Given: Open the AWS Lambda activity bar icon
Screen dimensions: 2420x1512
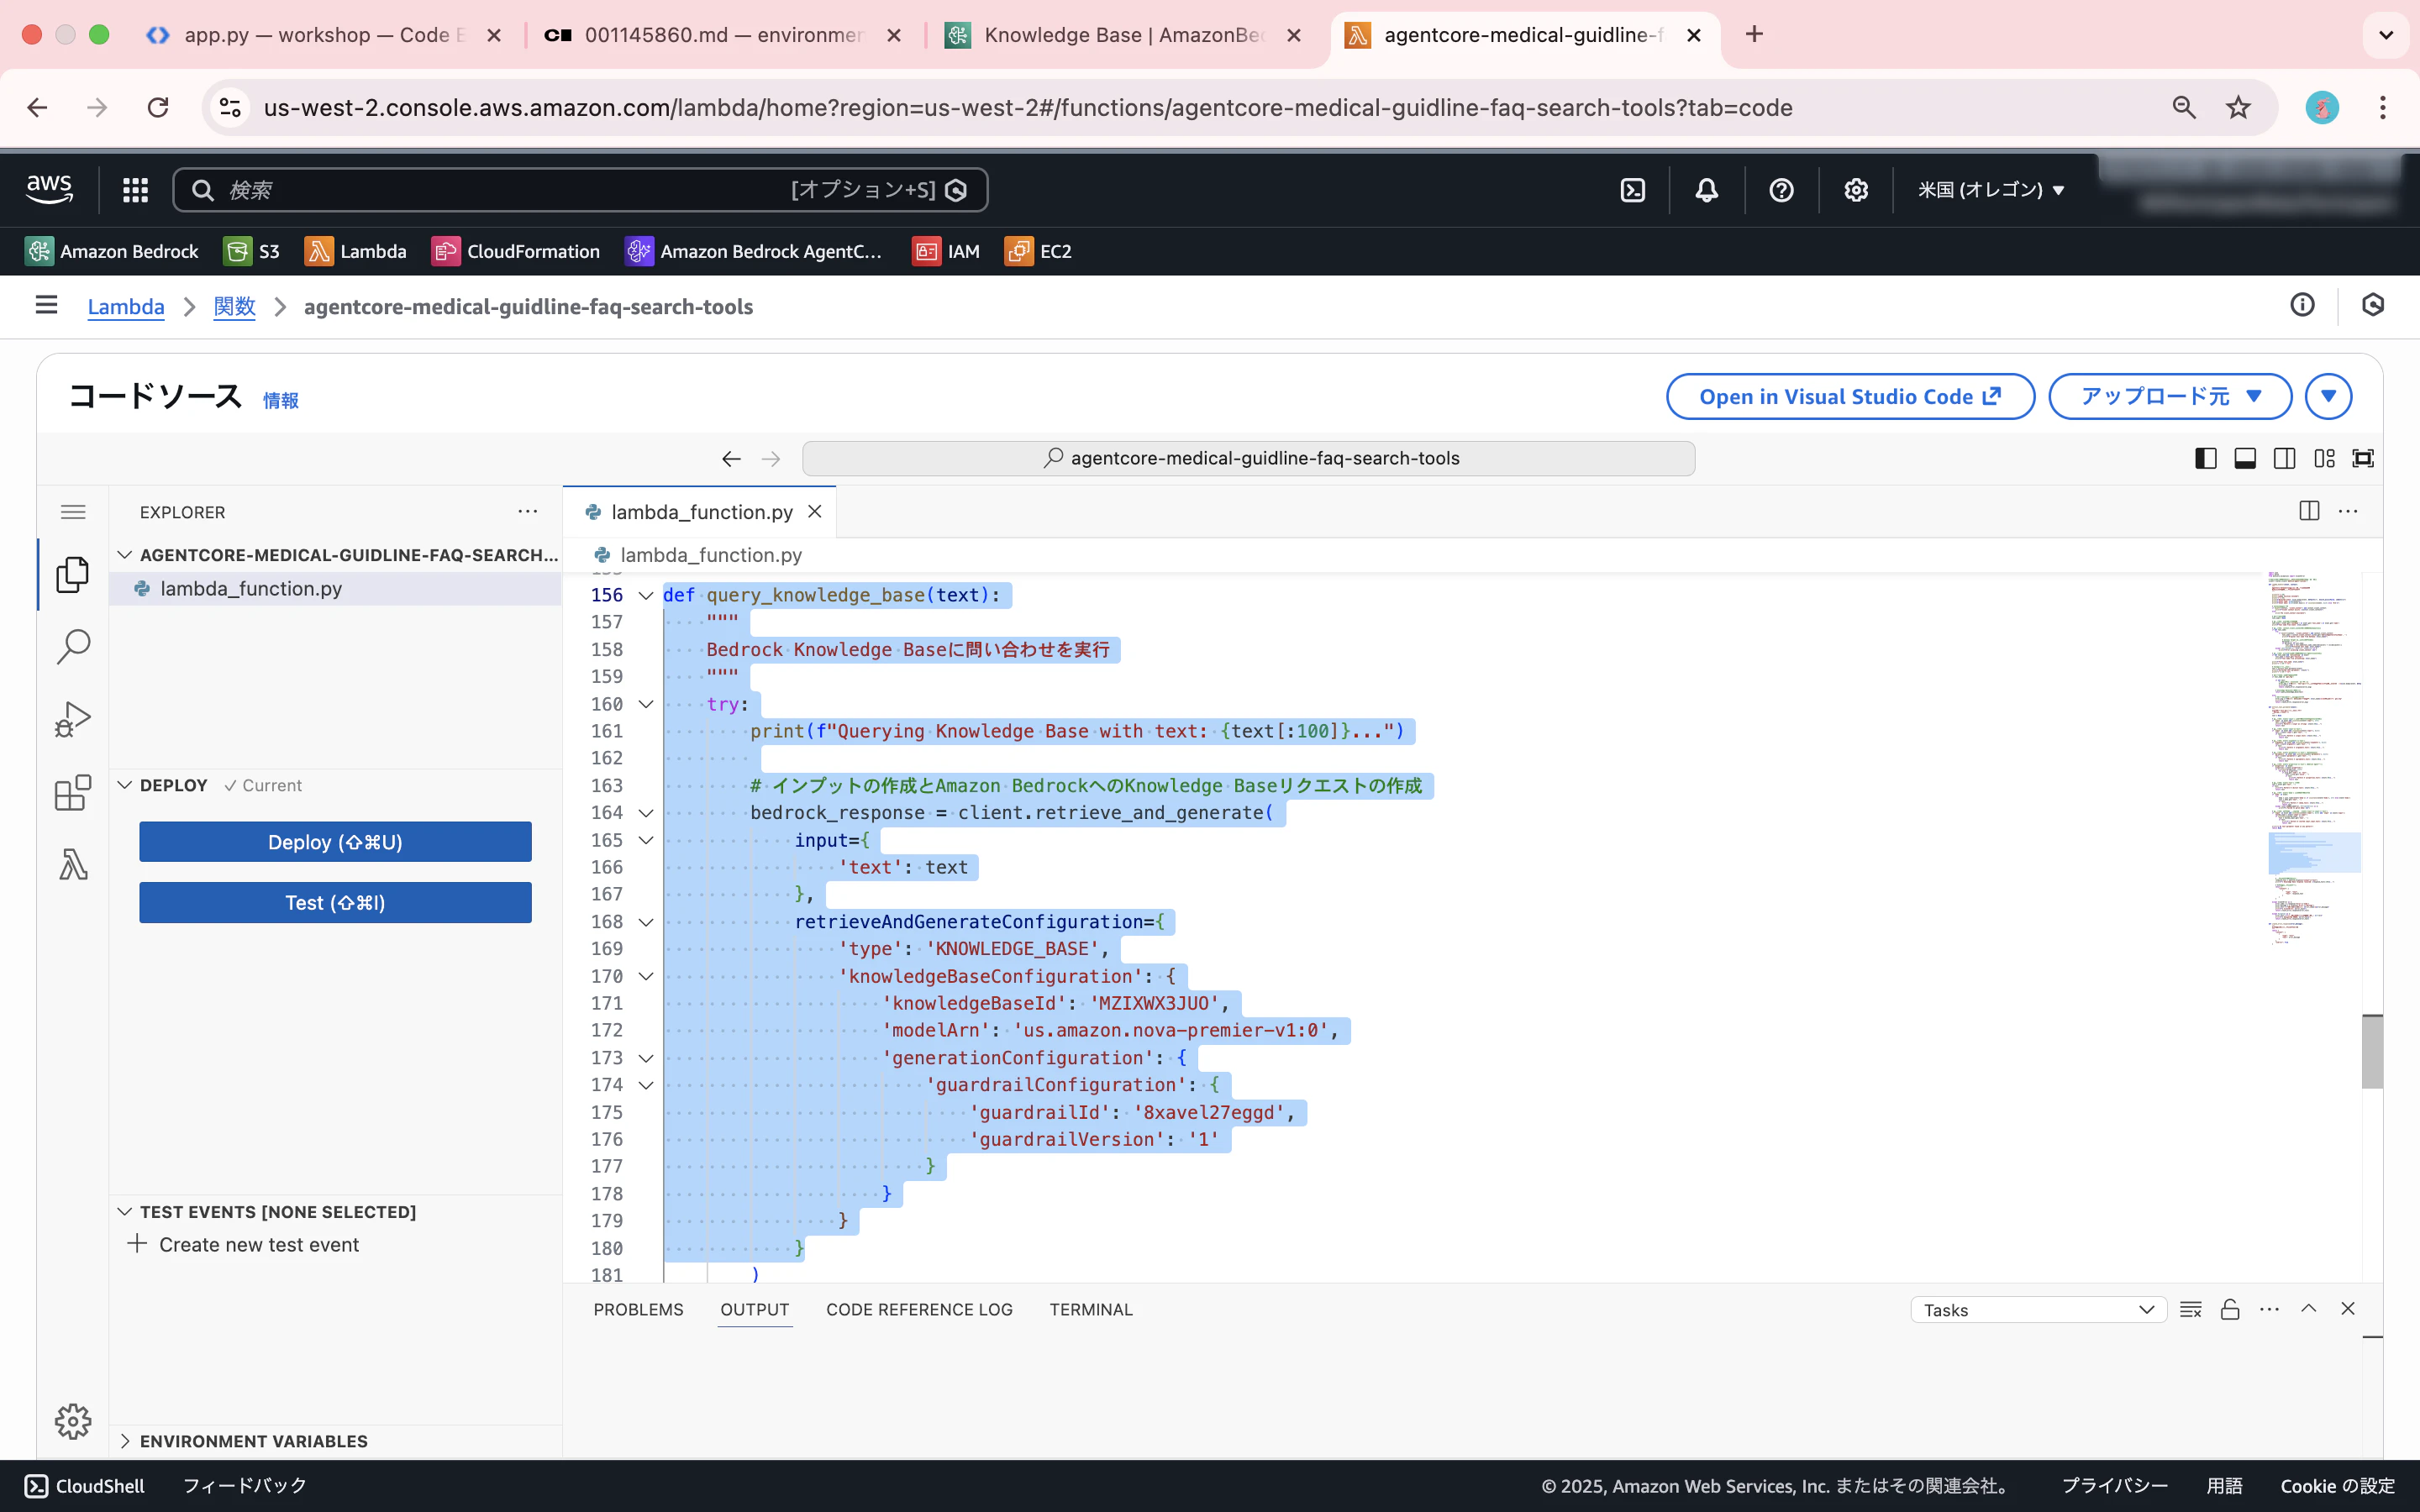Looking at the screenshot, I should click(x=72, y=864).
